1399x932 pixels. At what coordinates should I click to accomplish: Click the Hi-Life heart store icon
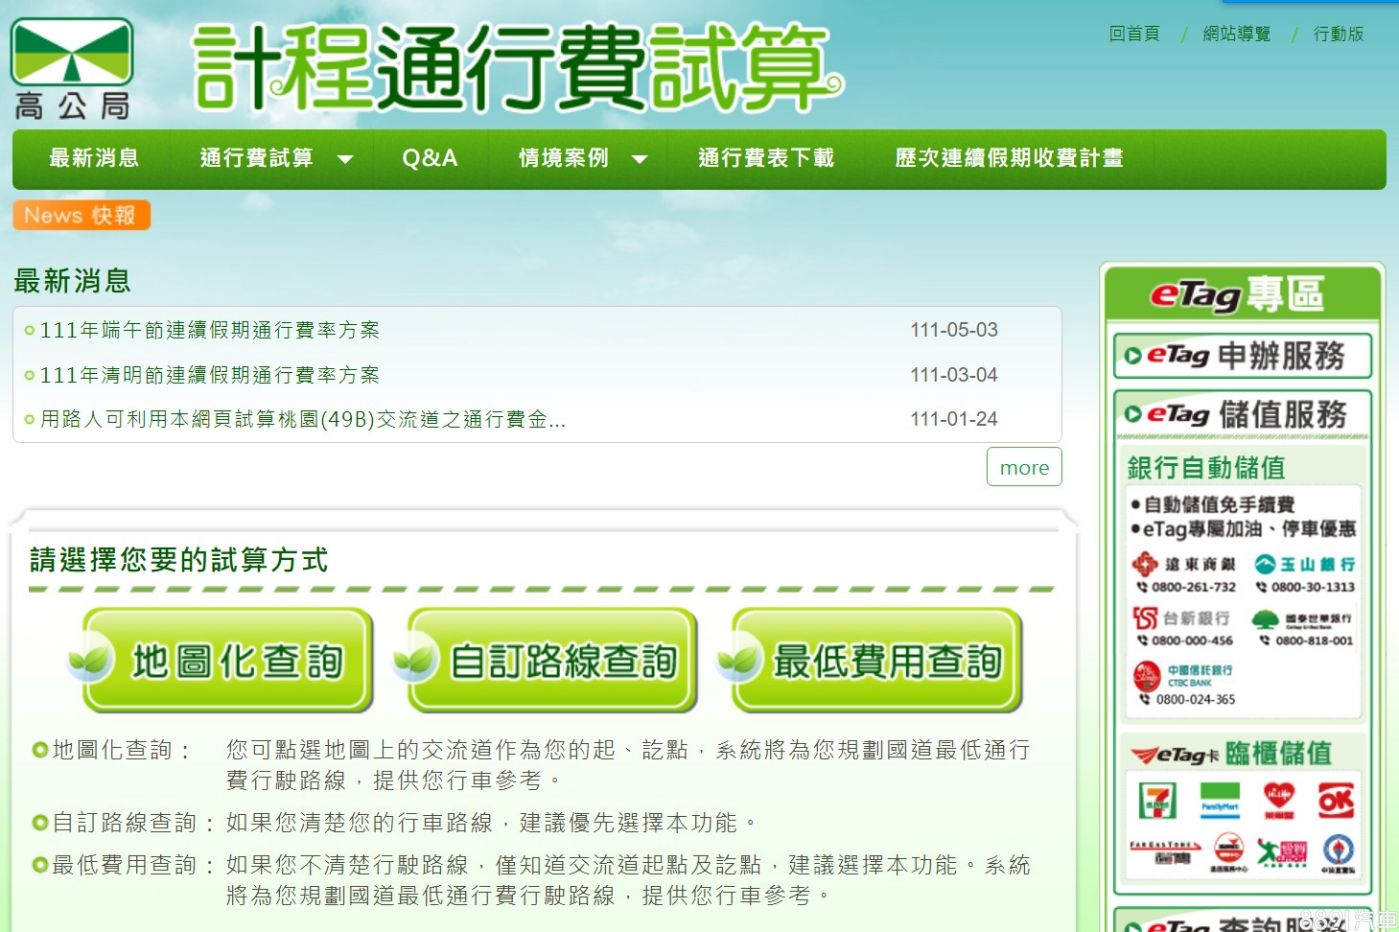[1278, 800]
